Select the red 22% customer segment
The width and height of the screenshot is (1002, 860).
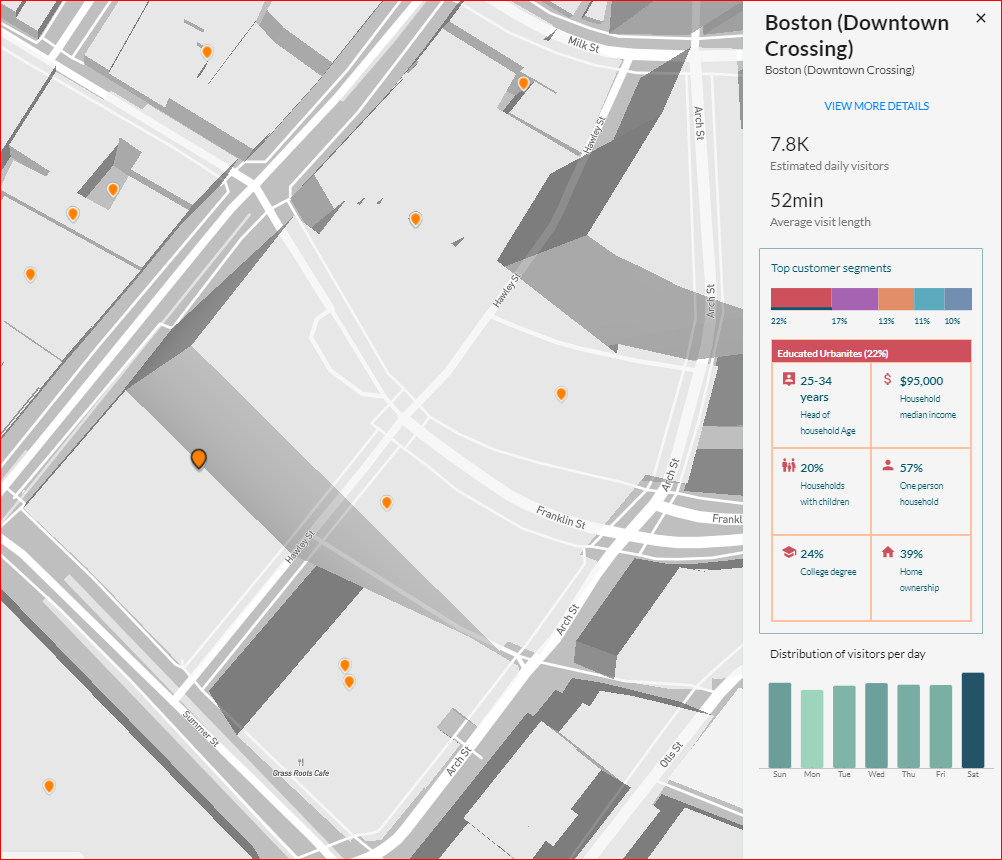click(801, 298)
